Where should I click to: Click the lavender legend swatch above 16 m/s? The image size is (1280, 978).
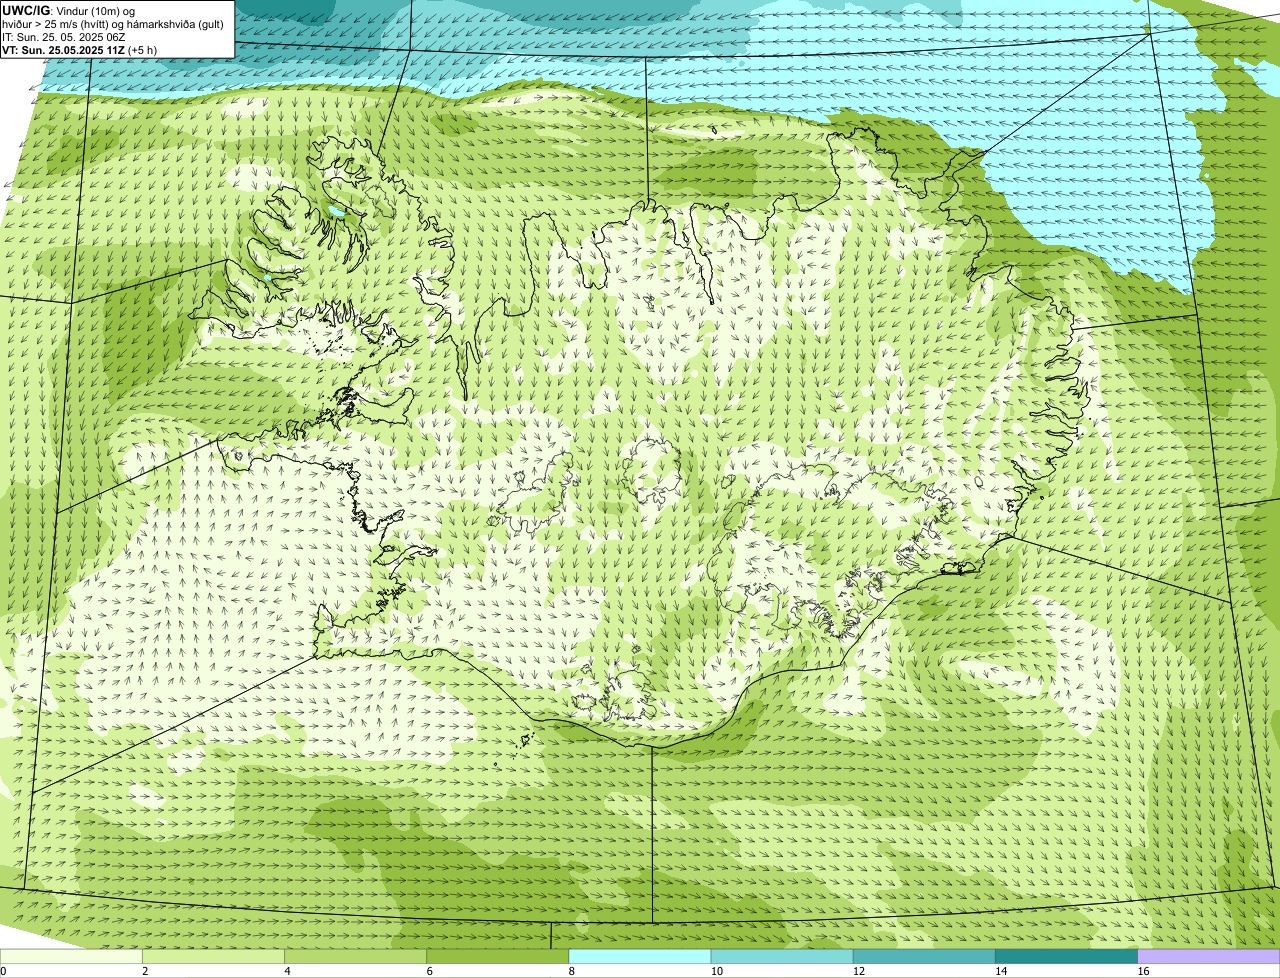1208,957
